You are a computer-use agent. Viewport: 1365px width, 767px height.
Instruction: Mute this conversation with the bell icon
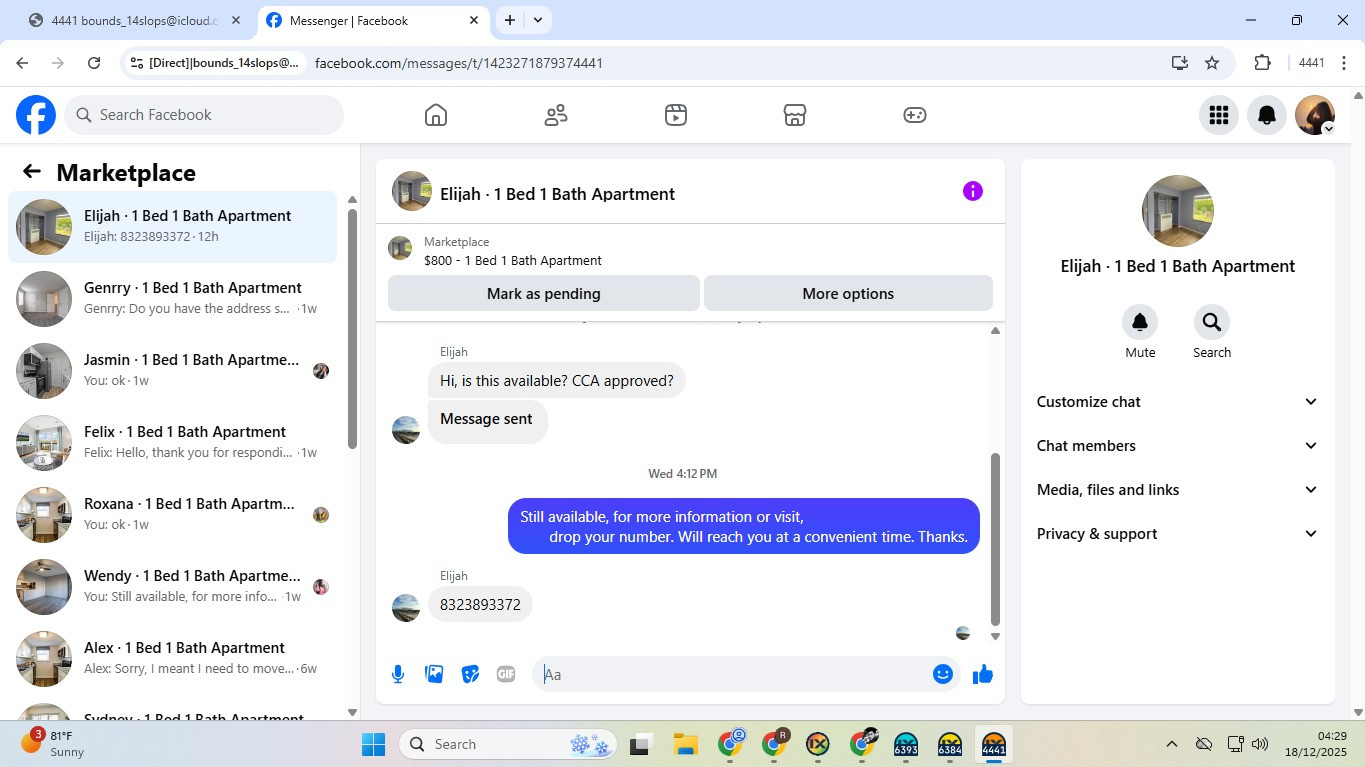pos(1140,322)
